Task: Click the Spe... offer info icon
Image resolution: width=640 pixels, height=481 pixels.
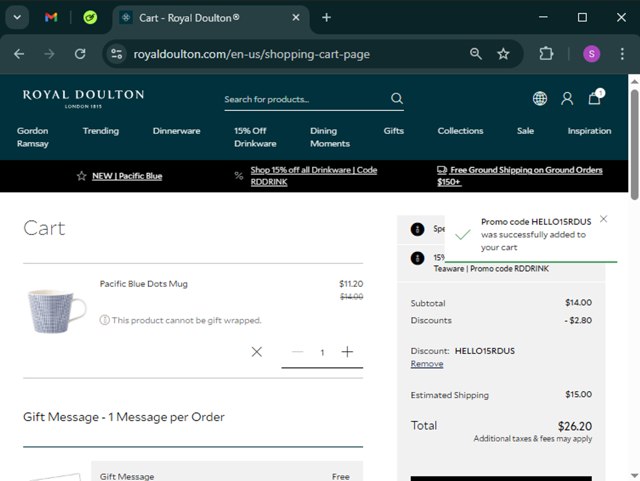Action: [417, 229]
